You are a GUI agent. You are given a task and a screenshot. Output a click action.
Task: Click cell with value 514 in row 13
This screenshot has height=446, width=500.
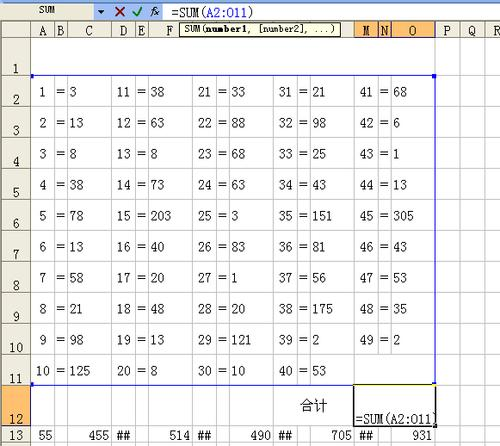tap(170, 435)
